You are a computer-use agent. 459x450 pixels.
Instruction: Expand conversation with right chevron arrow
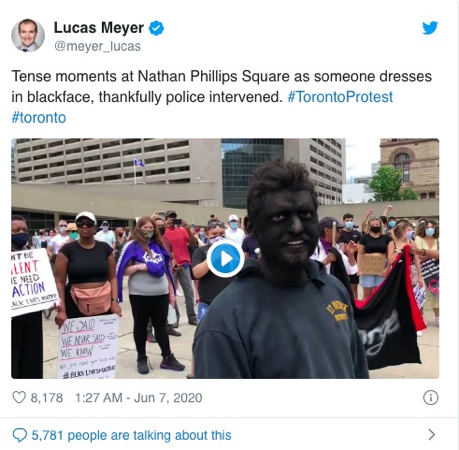432,435
